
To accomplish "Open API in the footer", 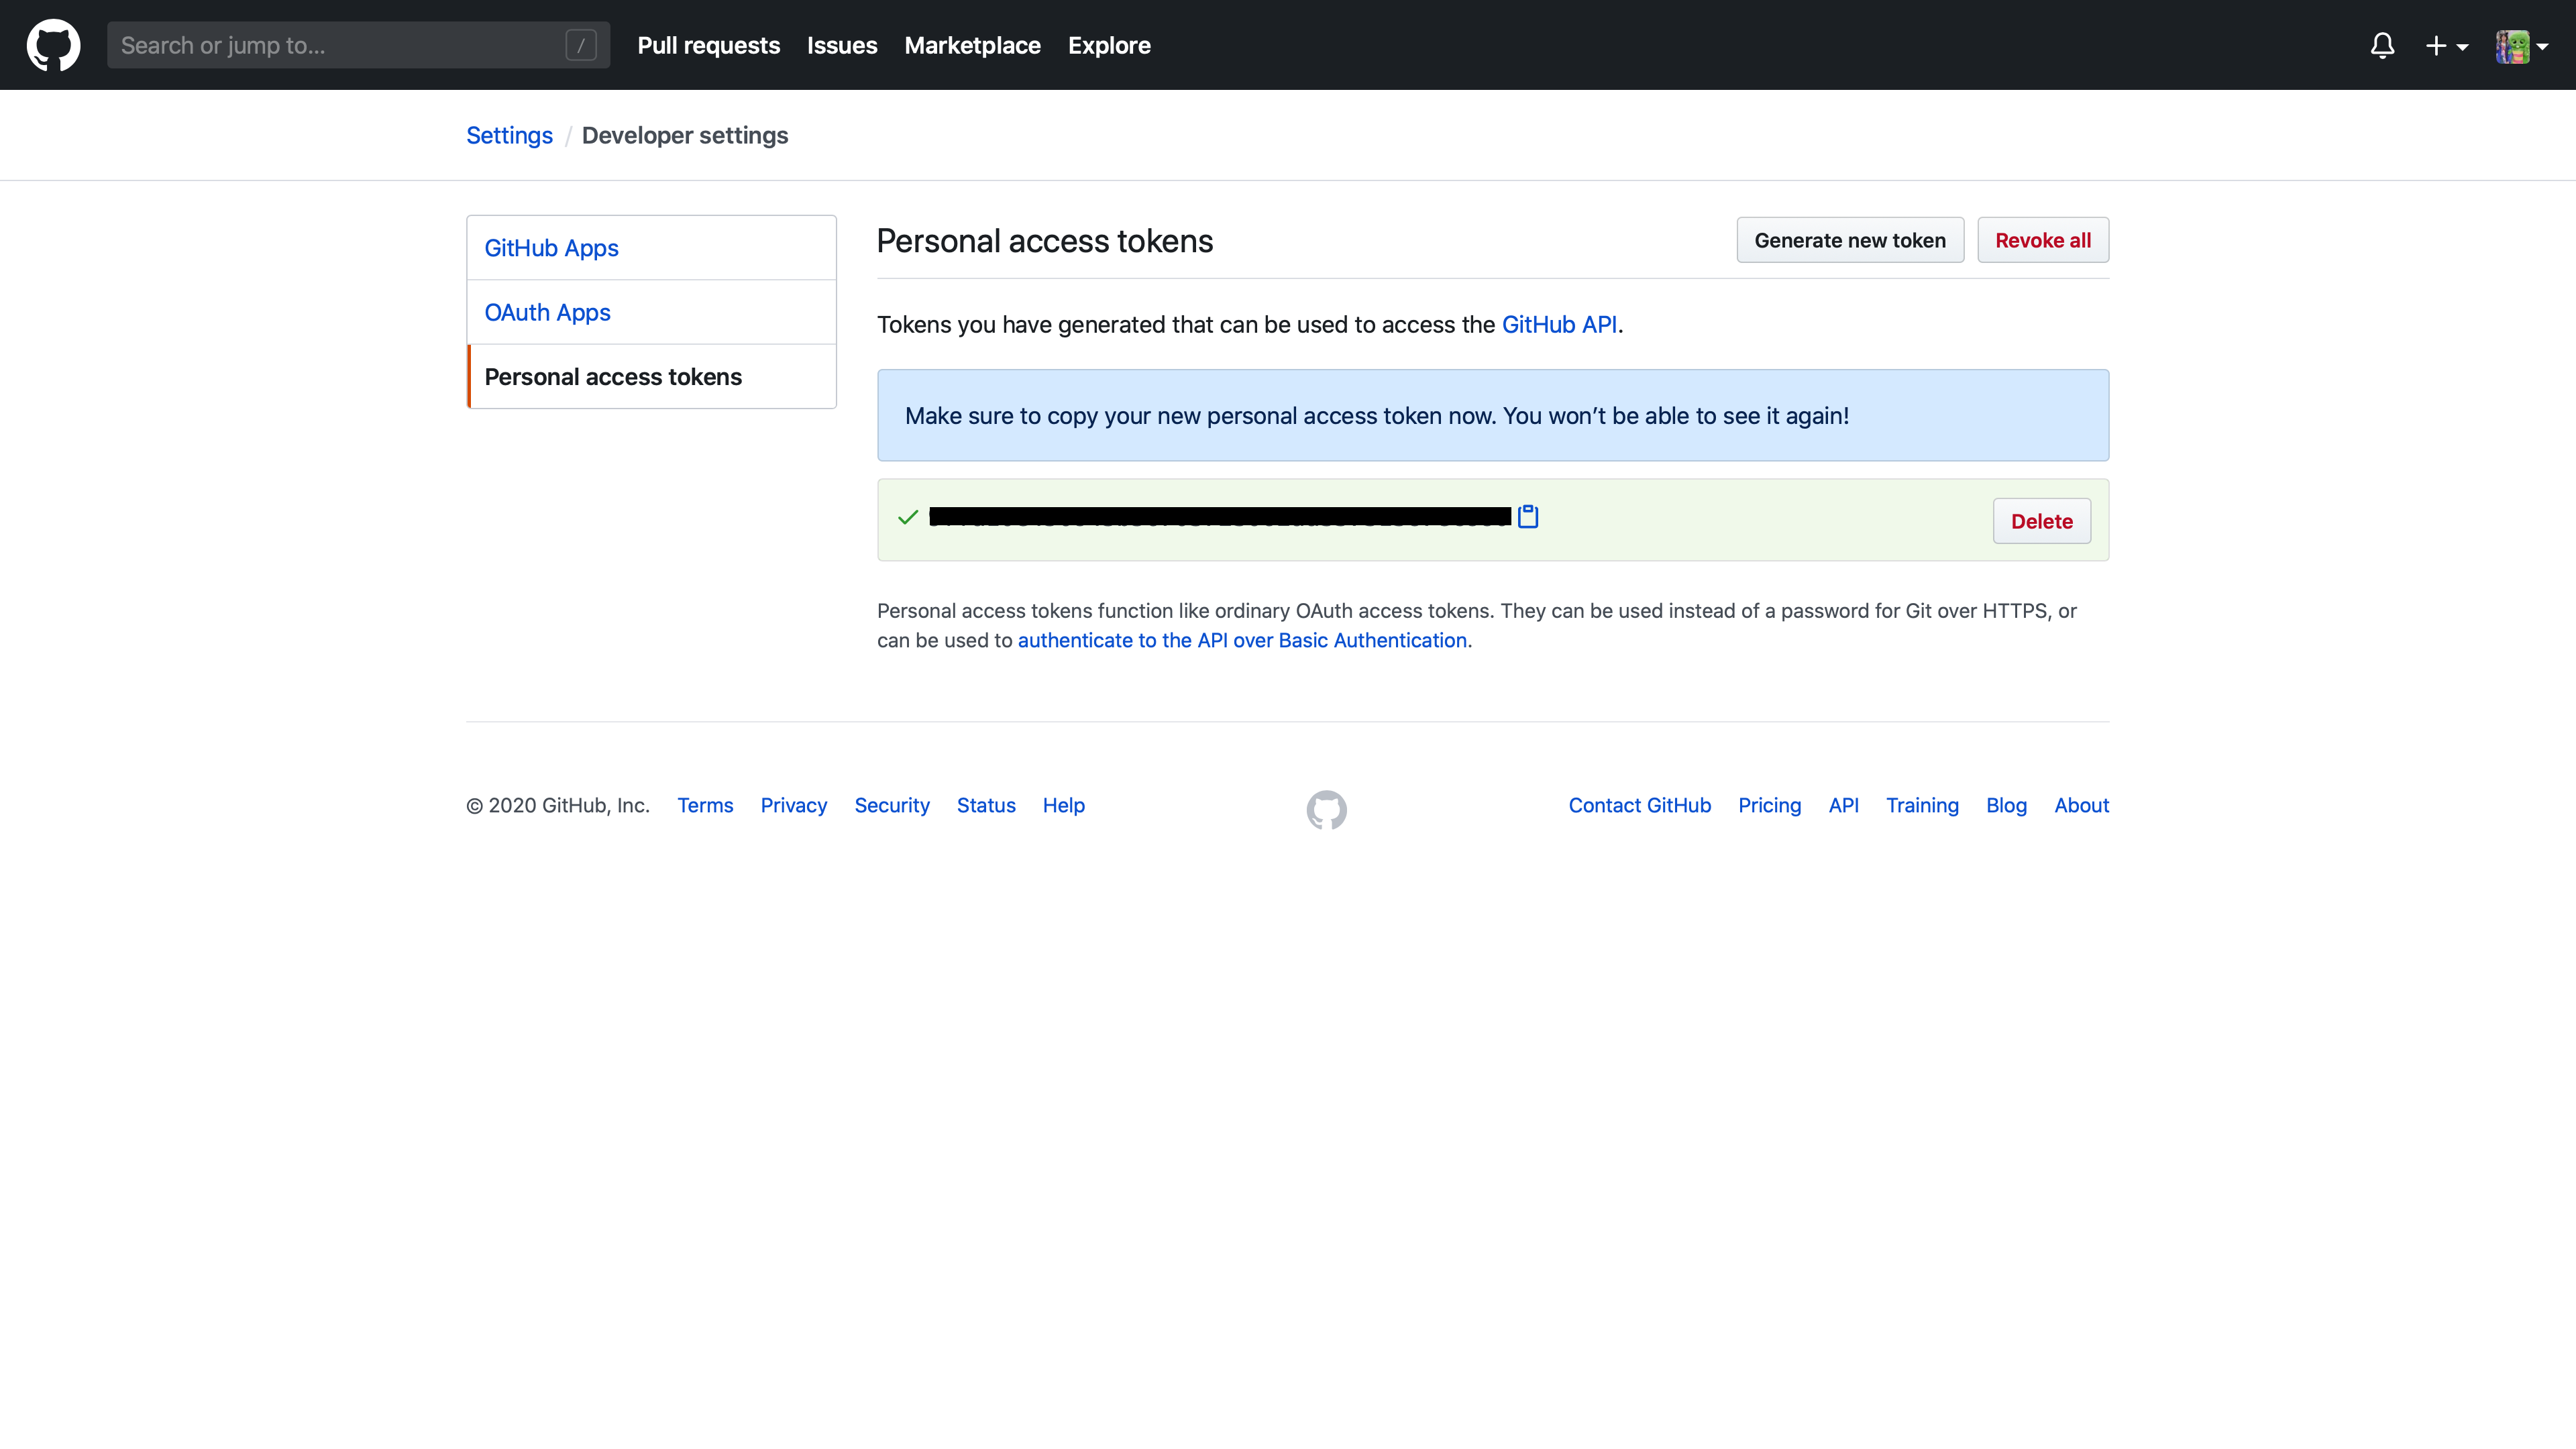I will pyautogui.click(x=1844, y=805).
